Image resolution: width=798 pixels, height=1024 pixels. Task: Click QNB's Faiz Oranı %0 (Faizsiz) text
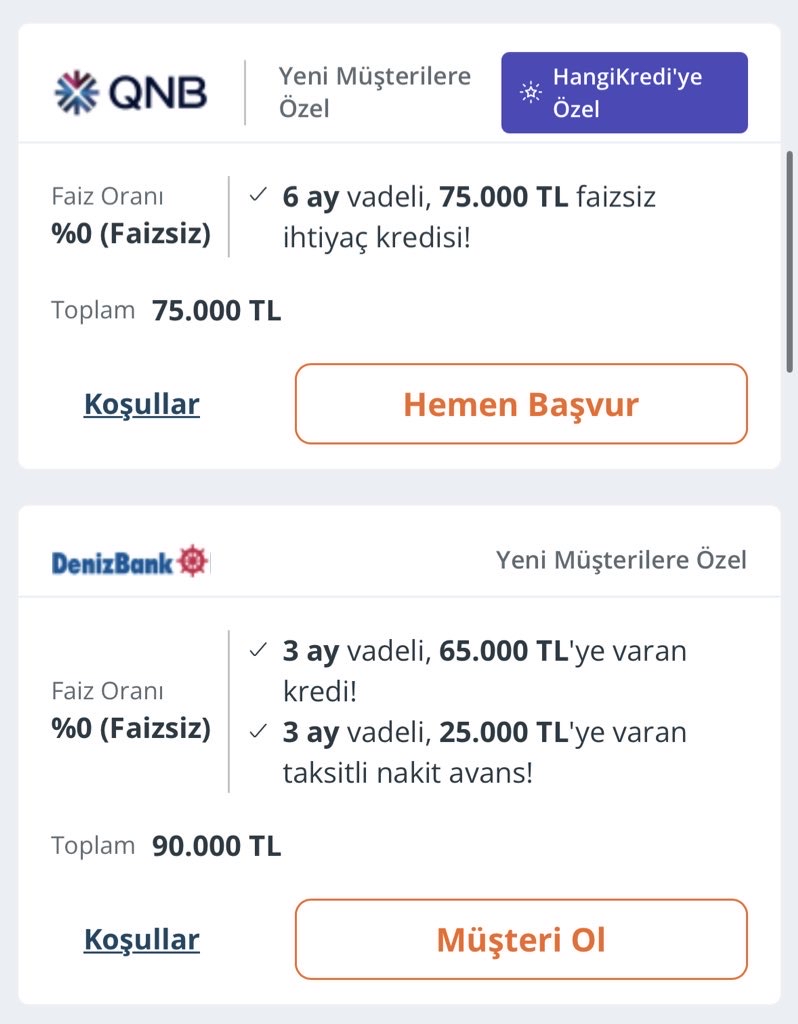coord(131,216)
